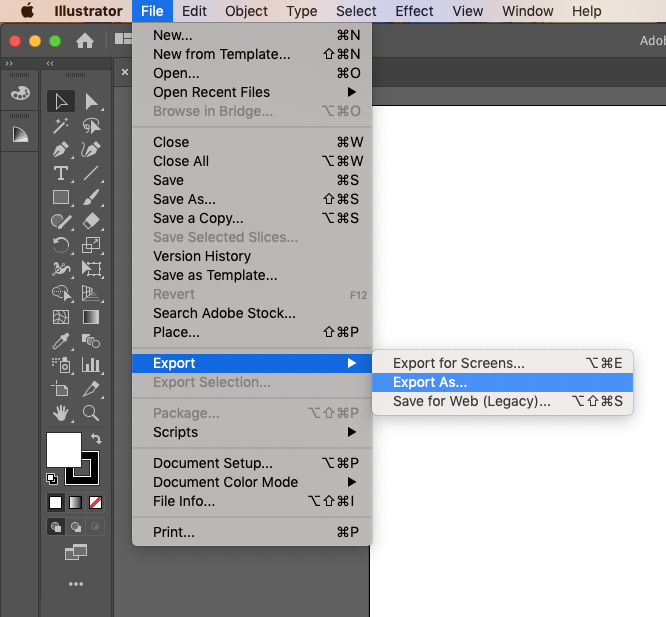
Task: Select the Hand tool
Action: click(61, 413)
